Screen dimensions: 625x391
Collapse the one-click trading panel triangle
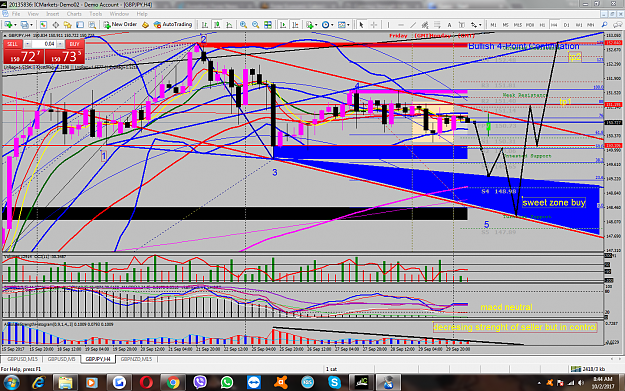pyautogui.click(x=5, y=35)
